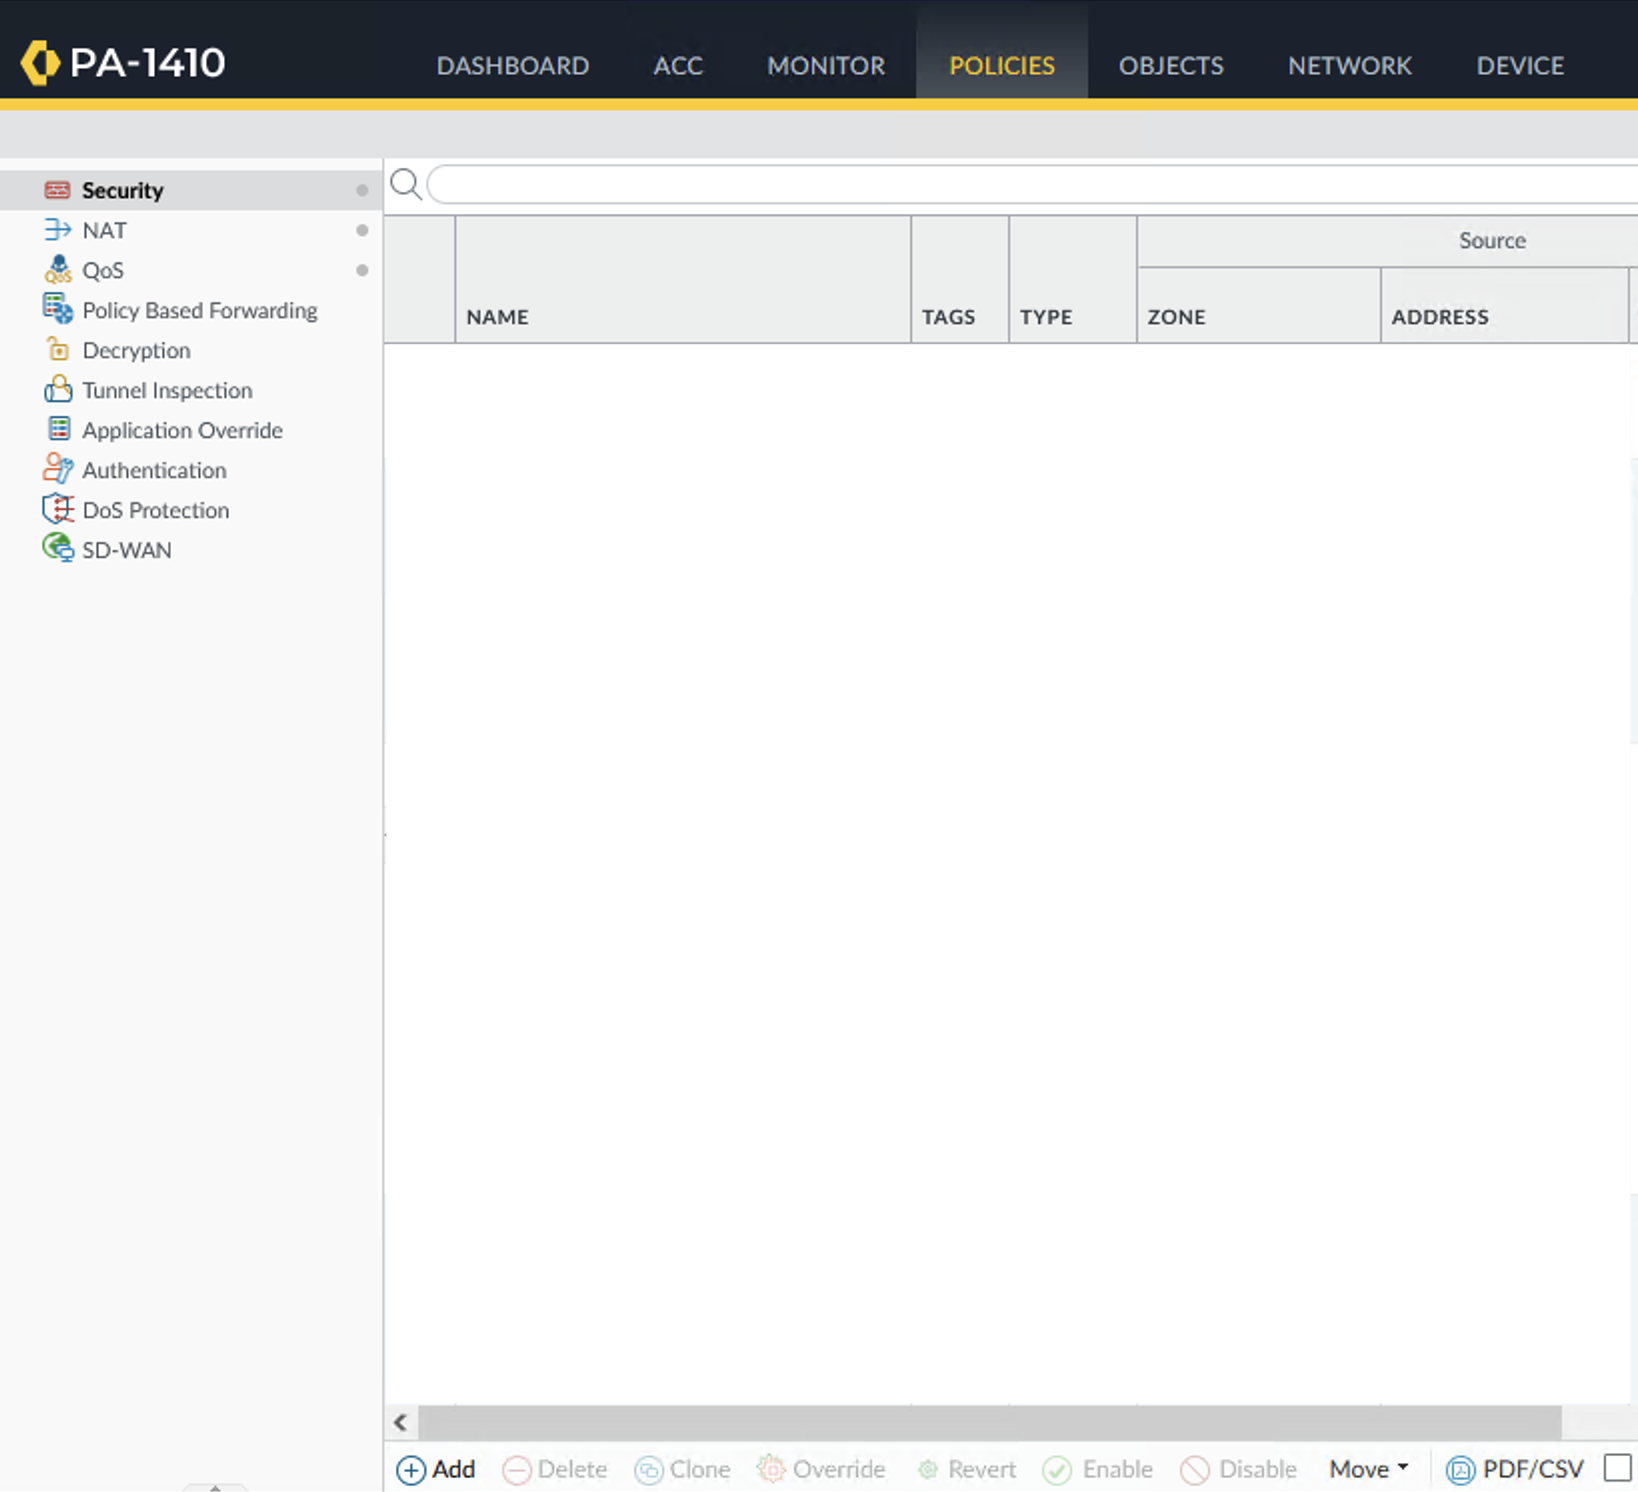Tick the checkbox beside PDF/CSV
This screenshot has width=1638, height=1492.
[x=1616, y=1468]
